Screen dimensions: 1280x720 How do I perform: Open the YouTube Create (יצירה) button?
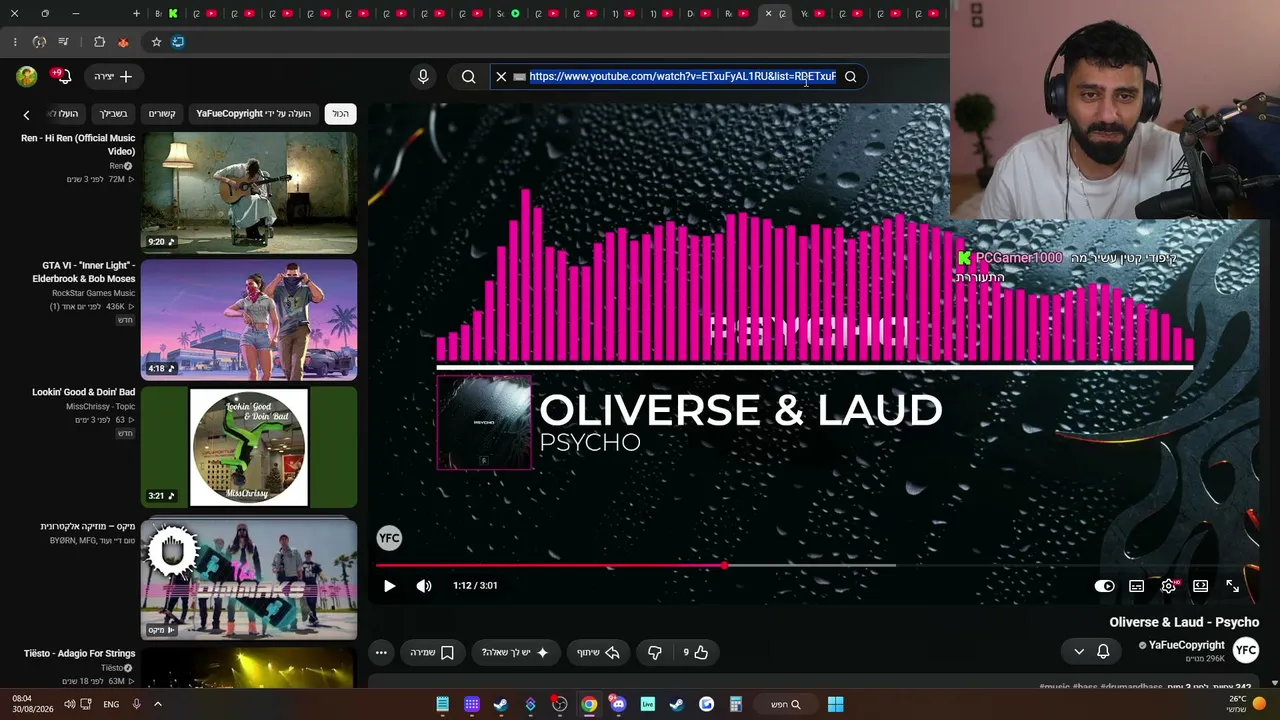pyautogui.click(x=113, y=77)
